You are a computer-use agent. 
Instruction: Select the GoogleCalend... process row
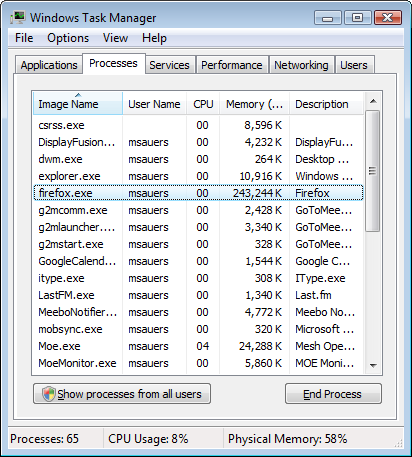coord(198,261)
